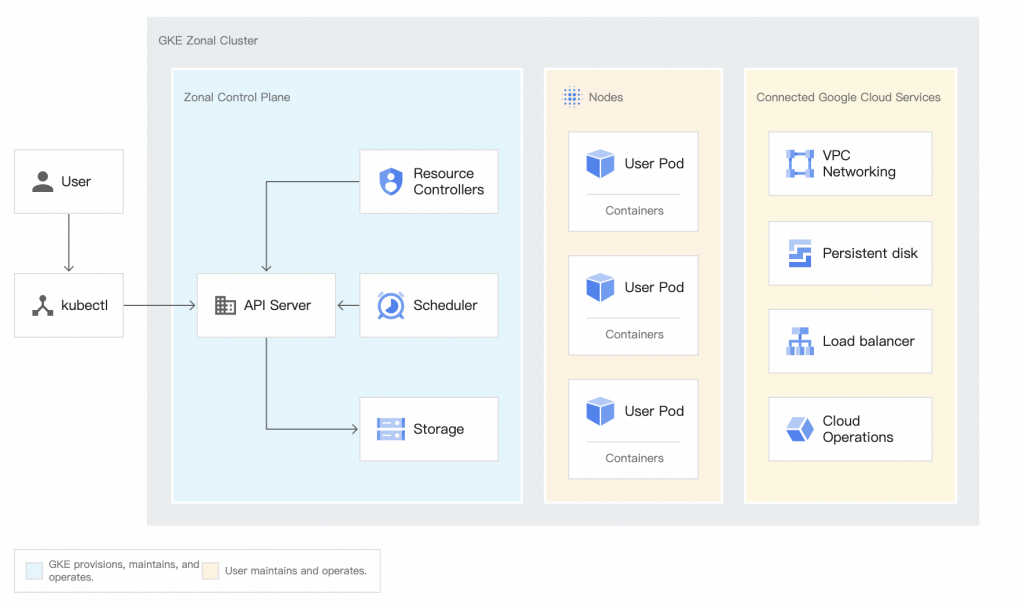
Task: Click the User person icon
Action: (42, 182)
